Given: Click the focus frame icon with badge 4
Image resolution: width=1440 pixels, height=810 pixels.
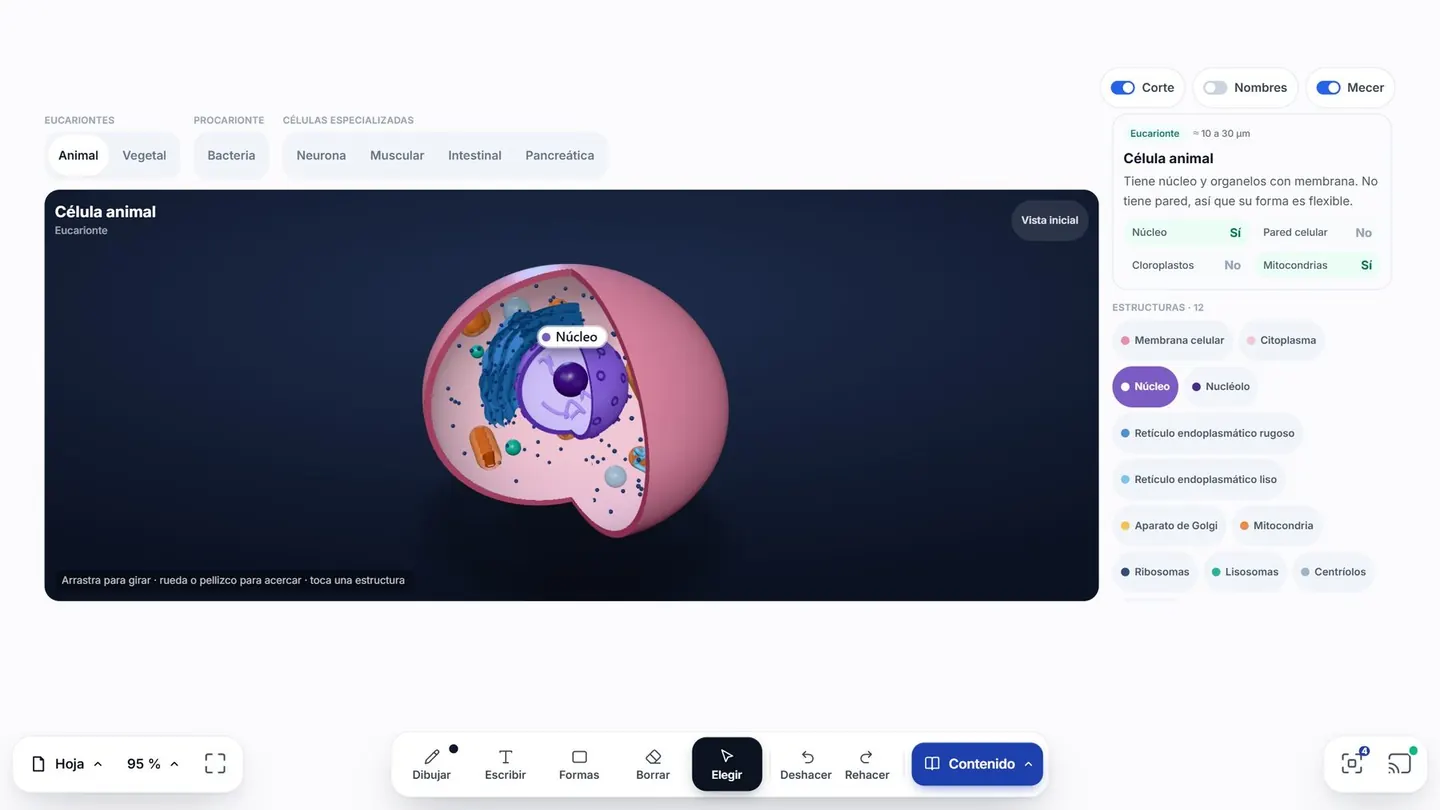Looking at the screenshot, I should click(x=1352, y=764).
